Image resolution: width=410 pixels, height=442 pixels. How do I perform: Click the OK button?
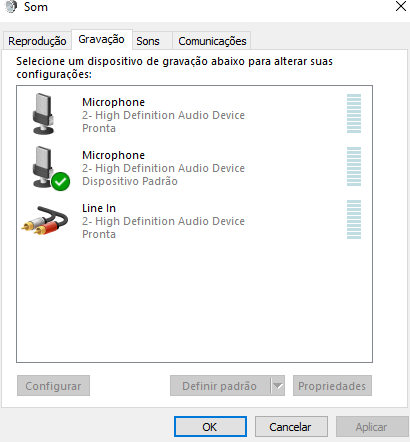210,426
